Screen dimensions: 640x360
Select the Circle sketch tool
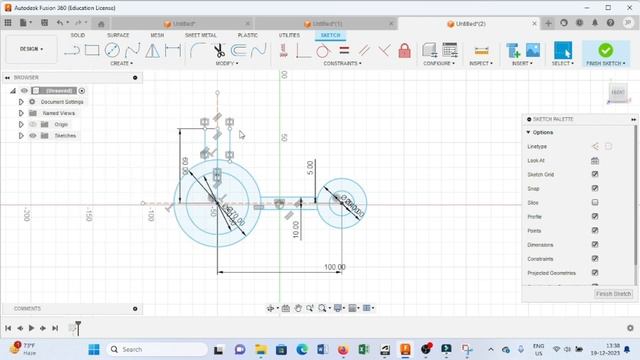[112, 51]
